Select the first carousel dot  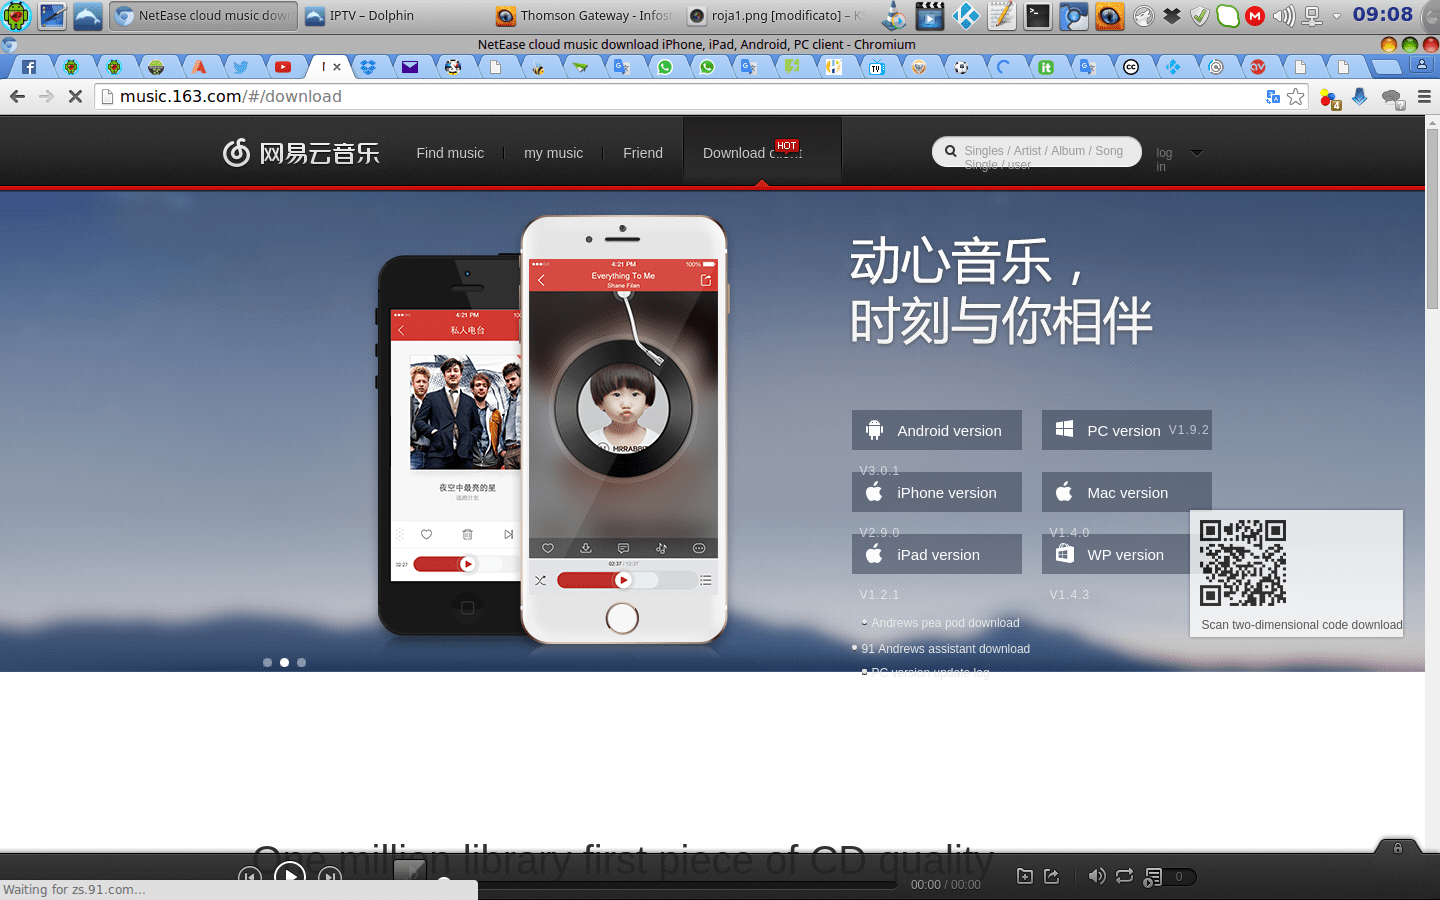pos(267,662)
